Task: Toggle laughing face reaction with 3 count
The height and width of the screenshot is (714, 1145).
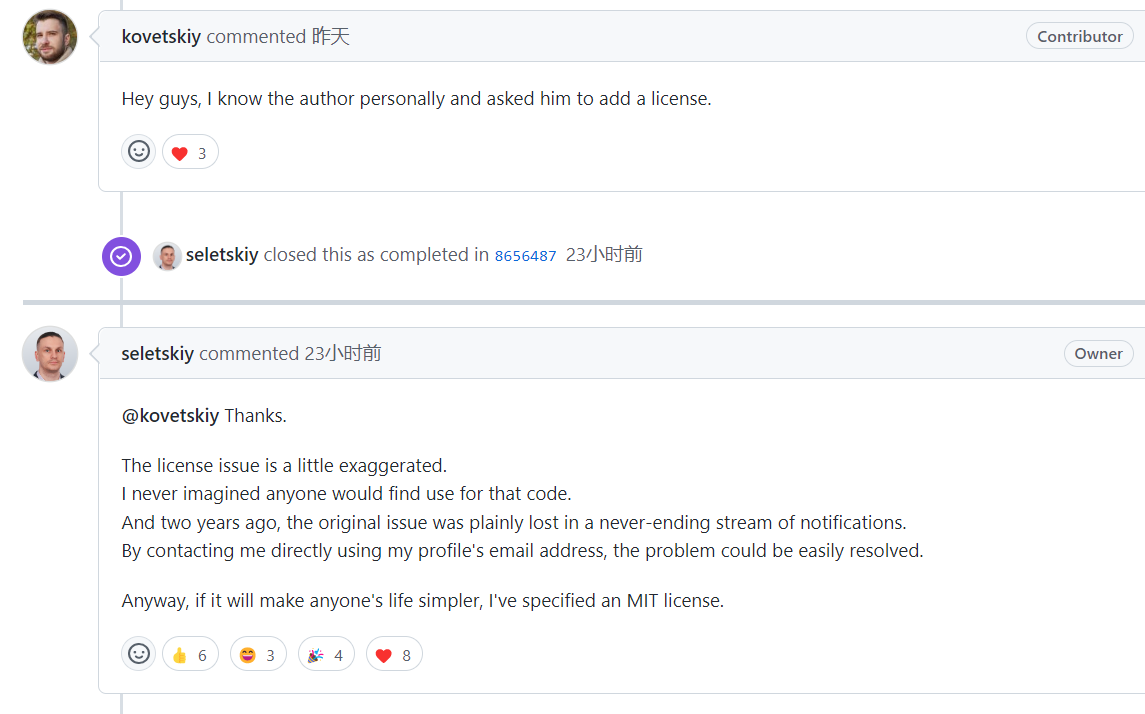Action: point(258,653)
